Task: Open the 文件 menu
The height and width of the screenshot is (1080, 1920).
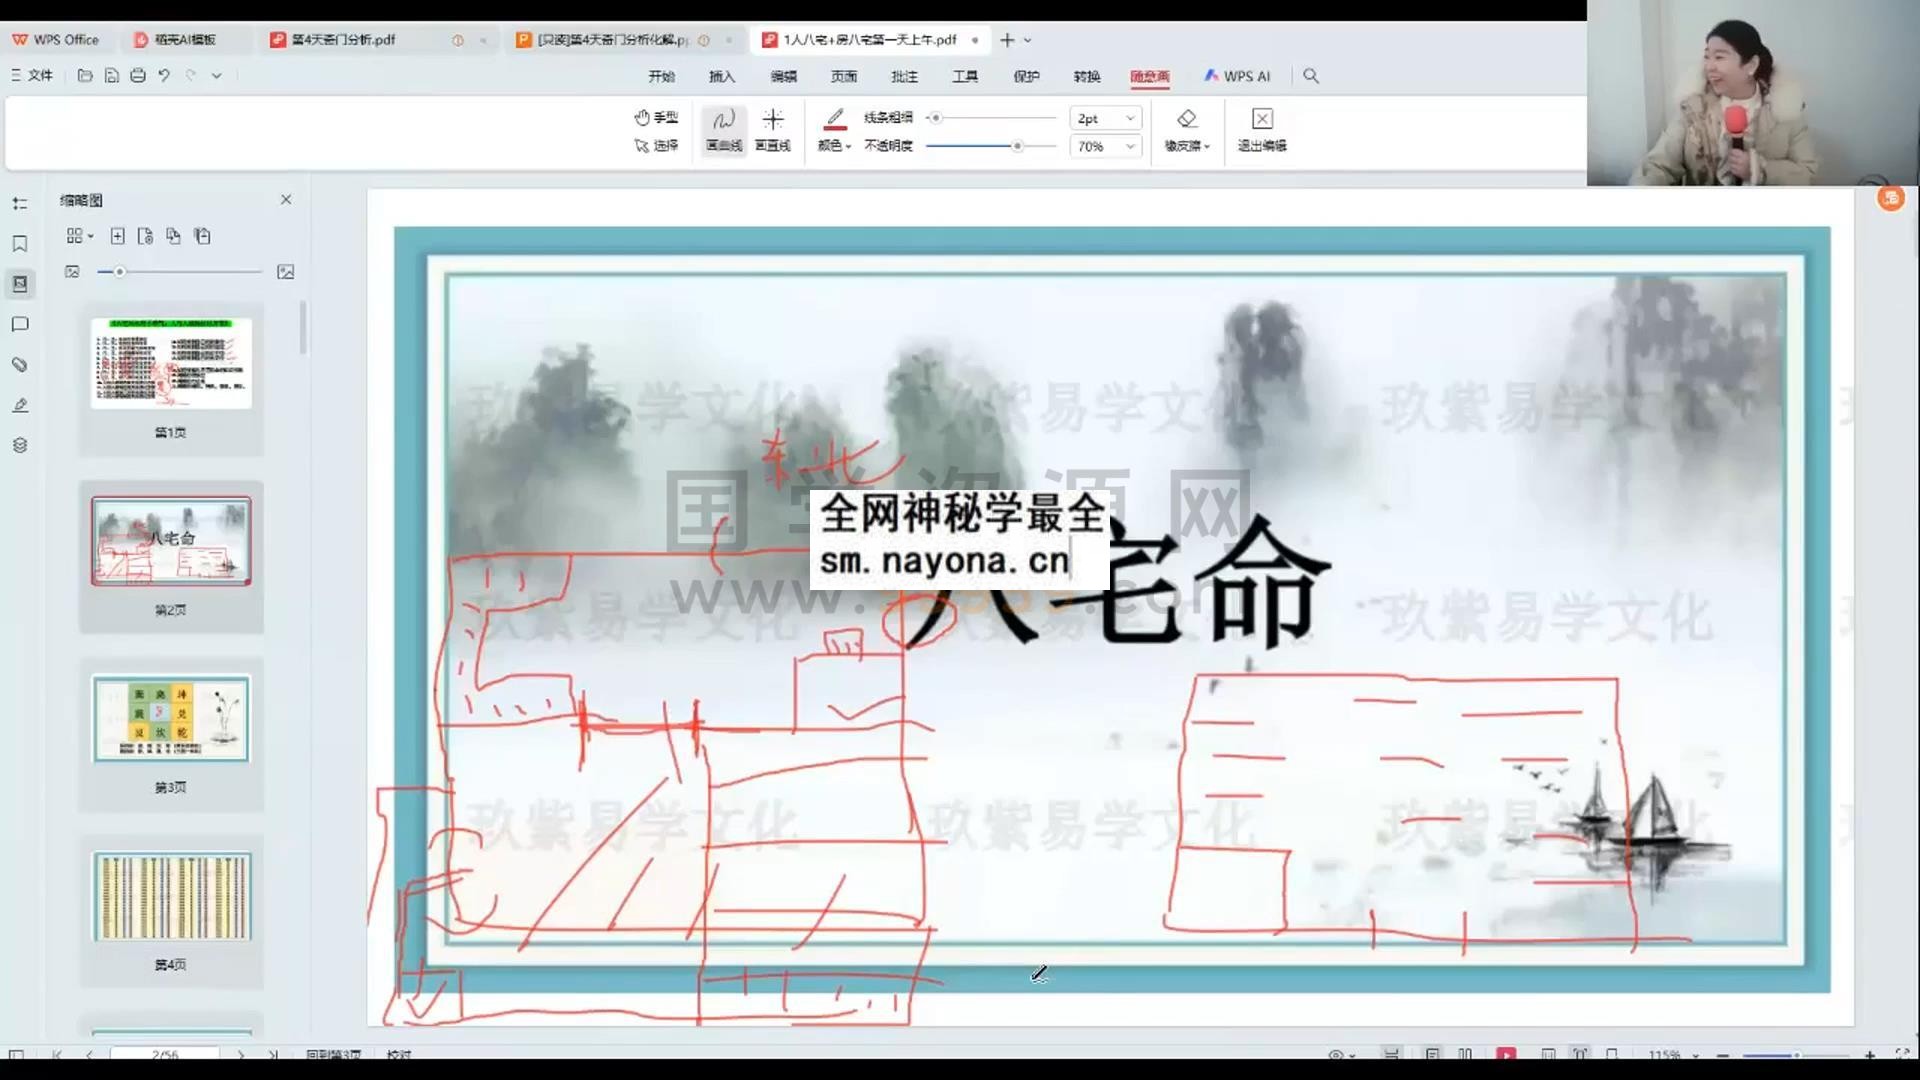Action: [32, 75]
